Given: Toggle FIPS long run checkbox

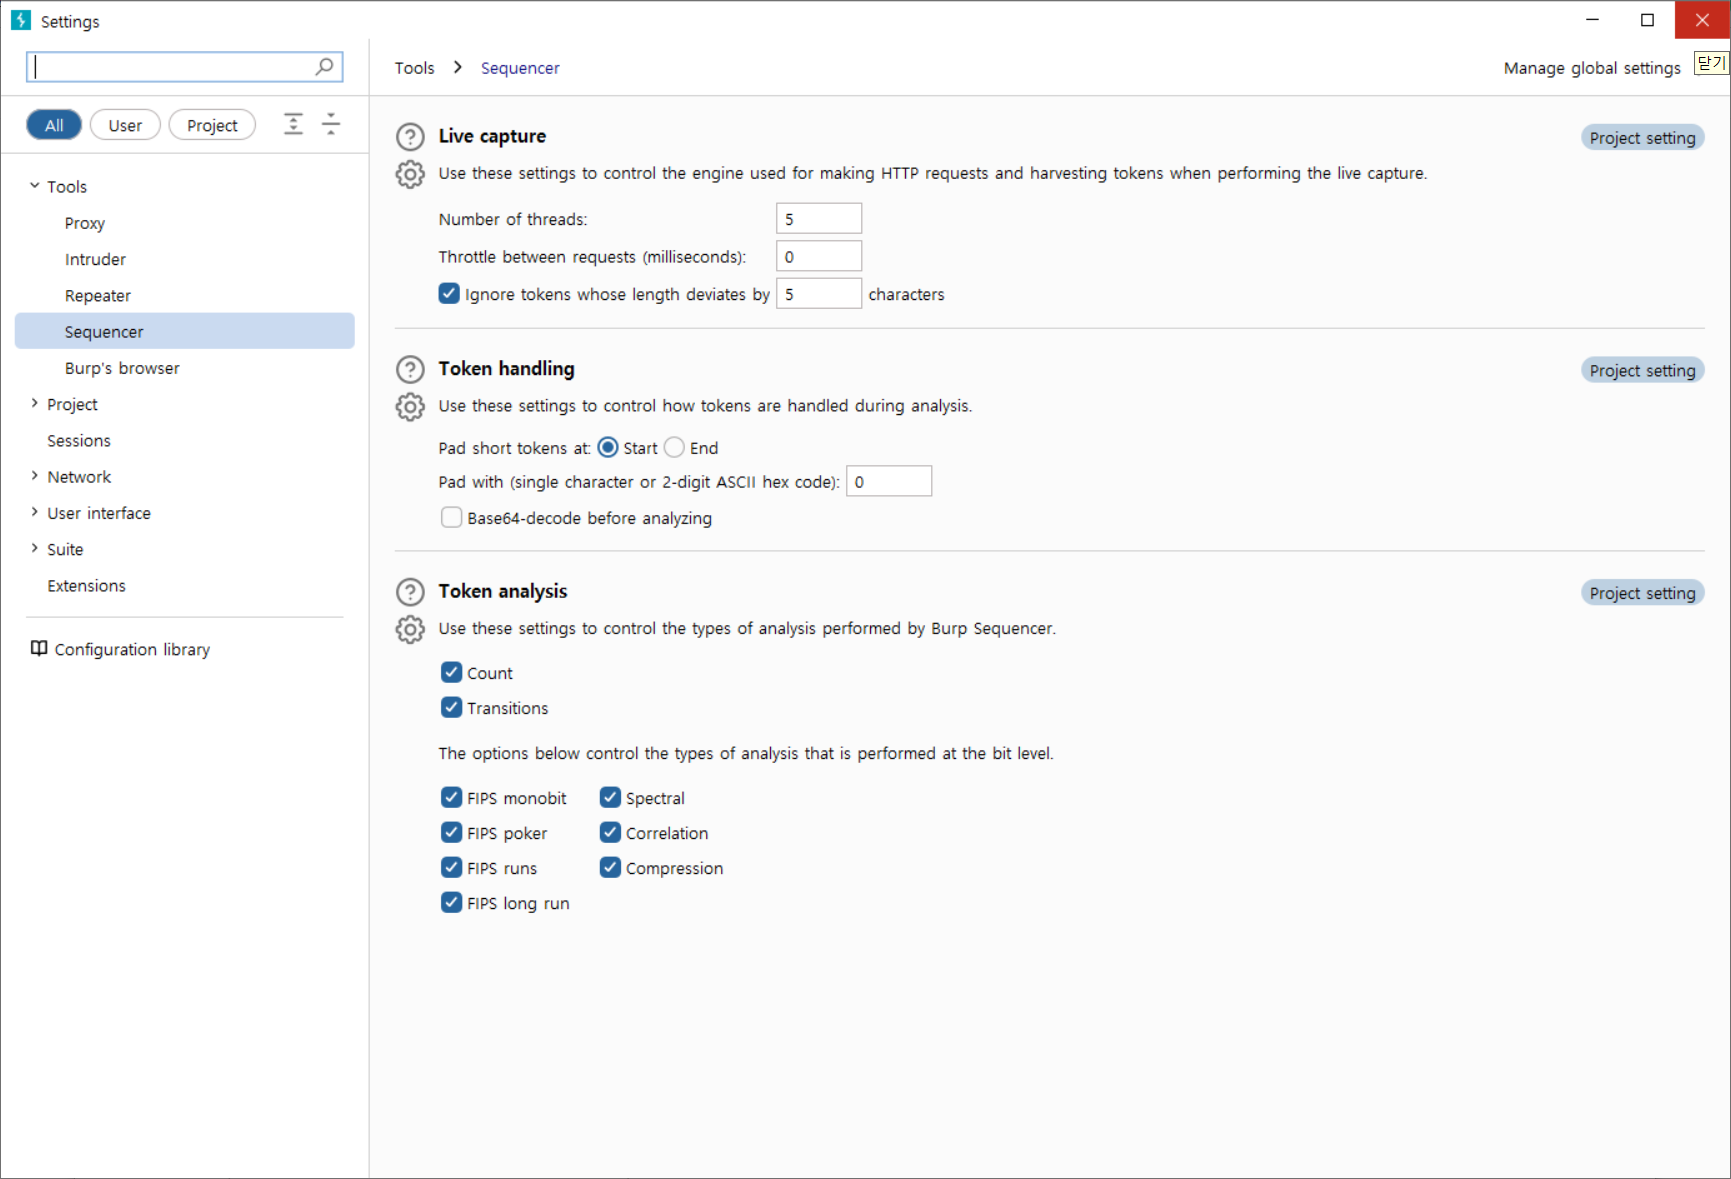Looking at the screenshot, I should coord(452,902).
